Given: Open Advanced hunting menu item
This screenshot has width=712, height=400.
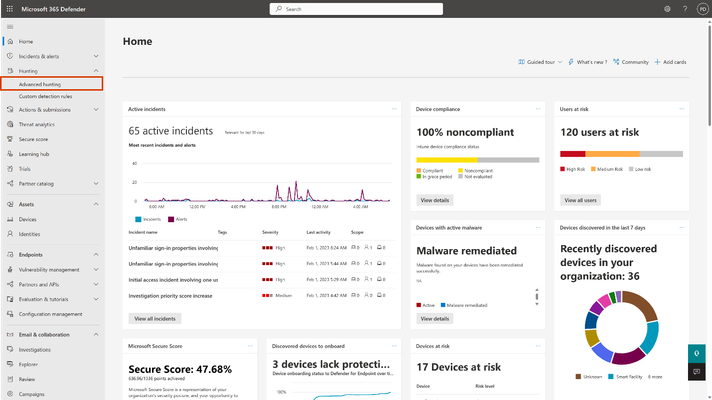Looking at the screenshot, I should point(52,84).
